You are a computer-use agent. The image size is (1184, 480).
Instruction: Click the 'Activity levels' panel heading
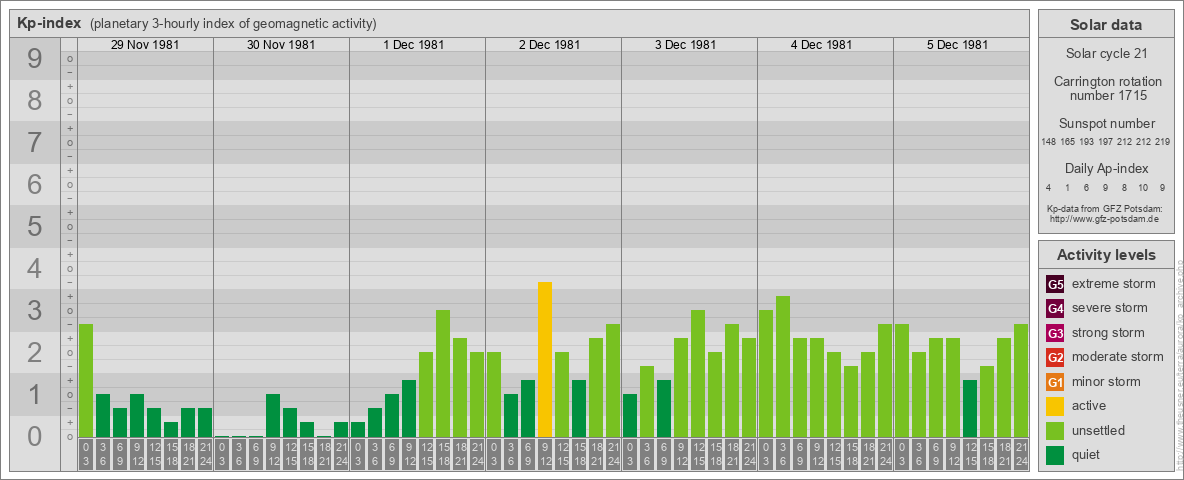tap(1105, 255)
